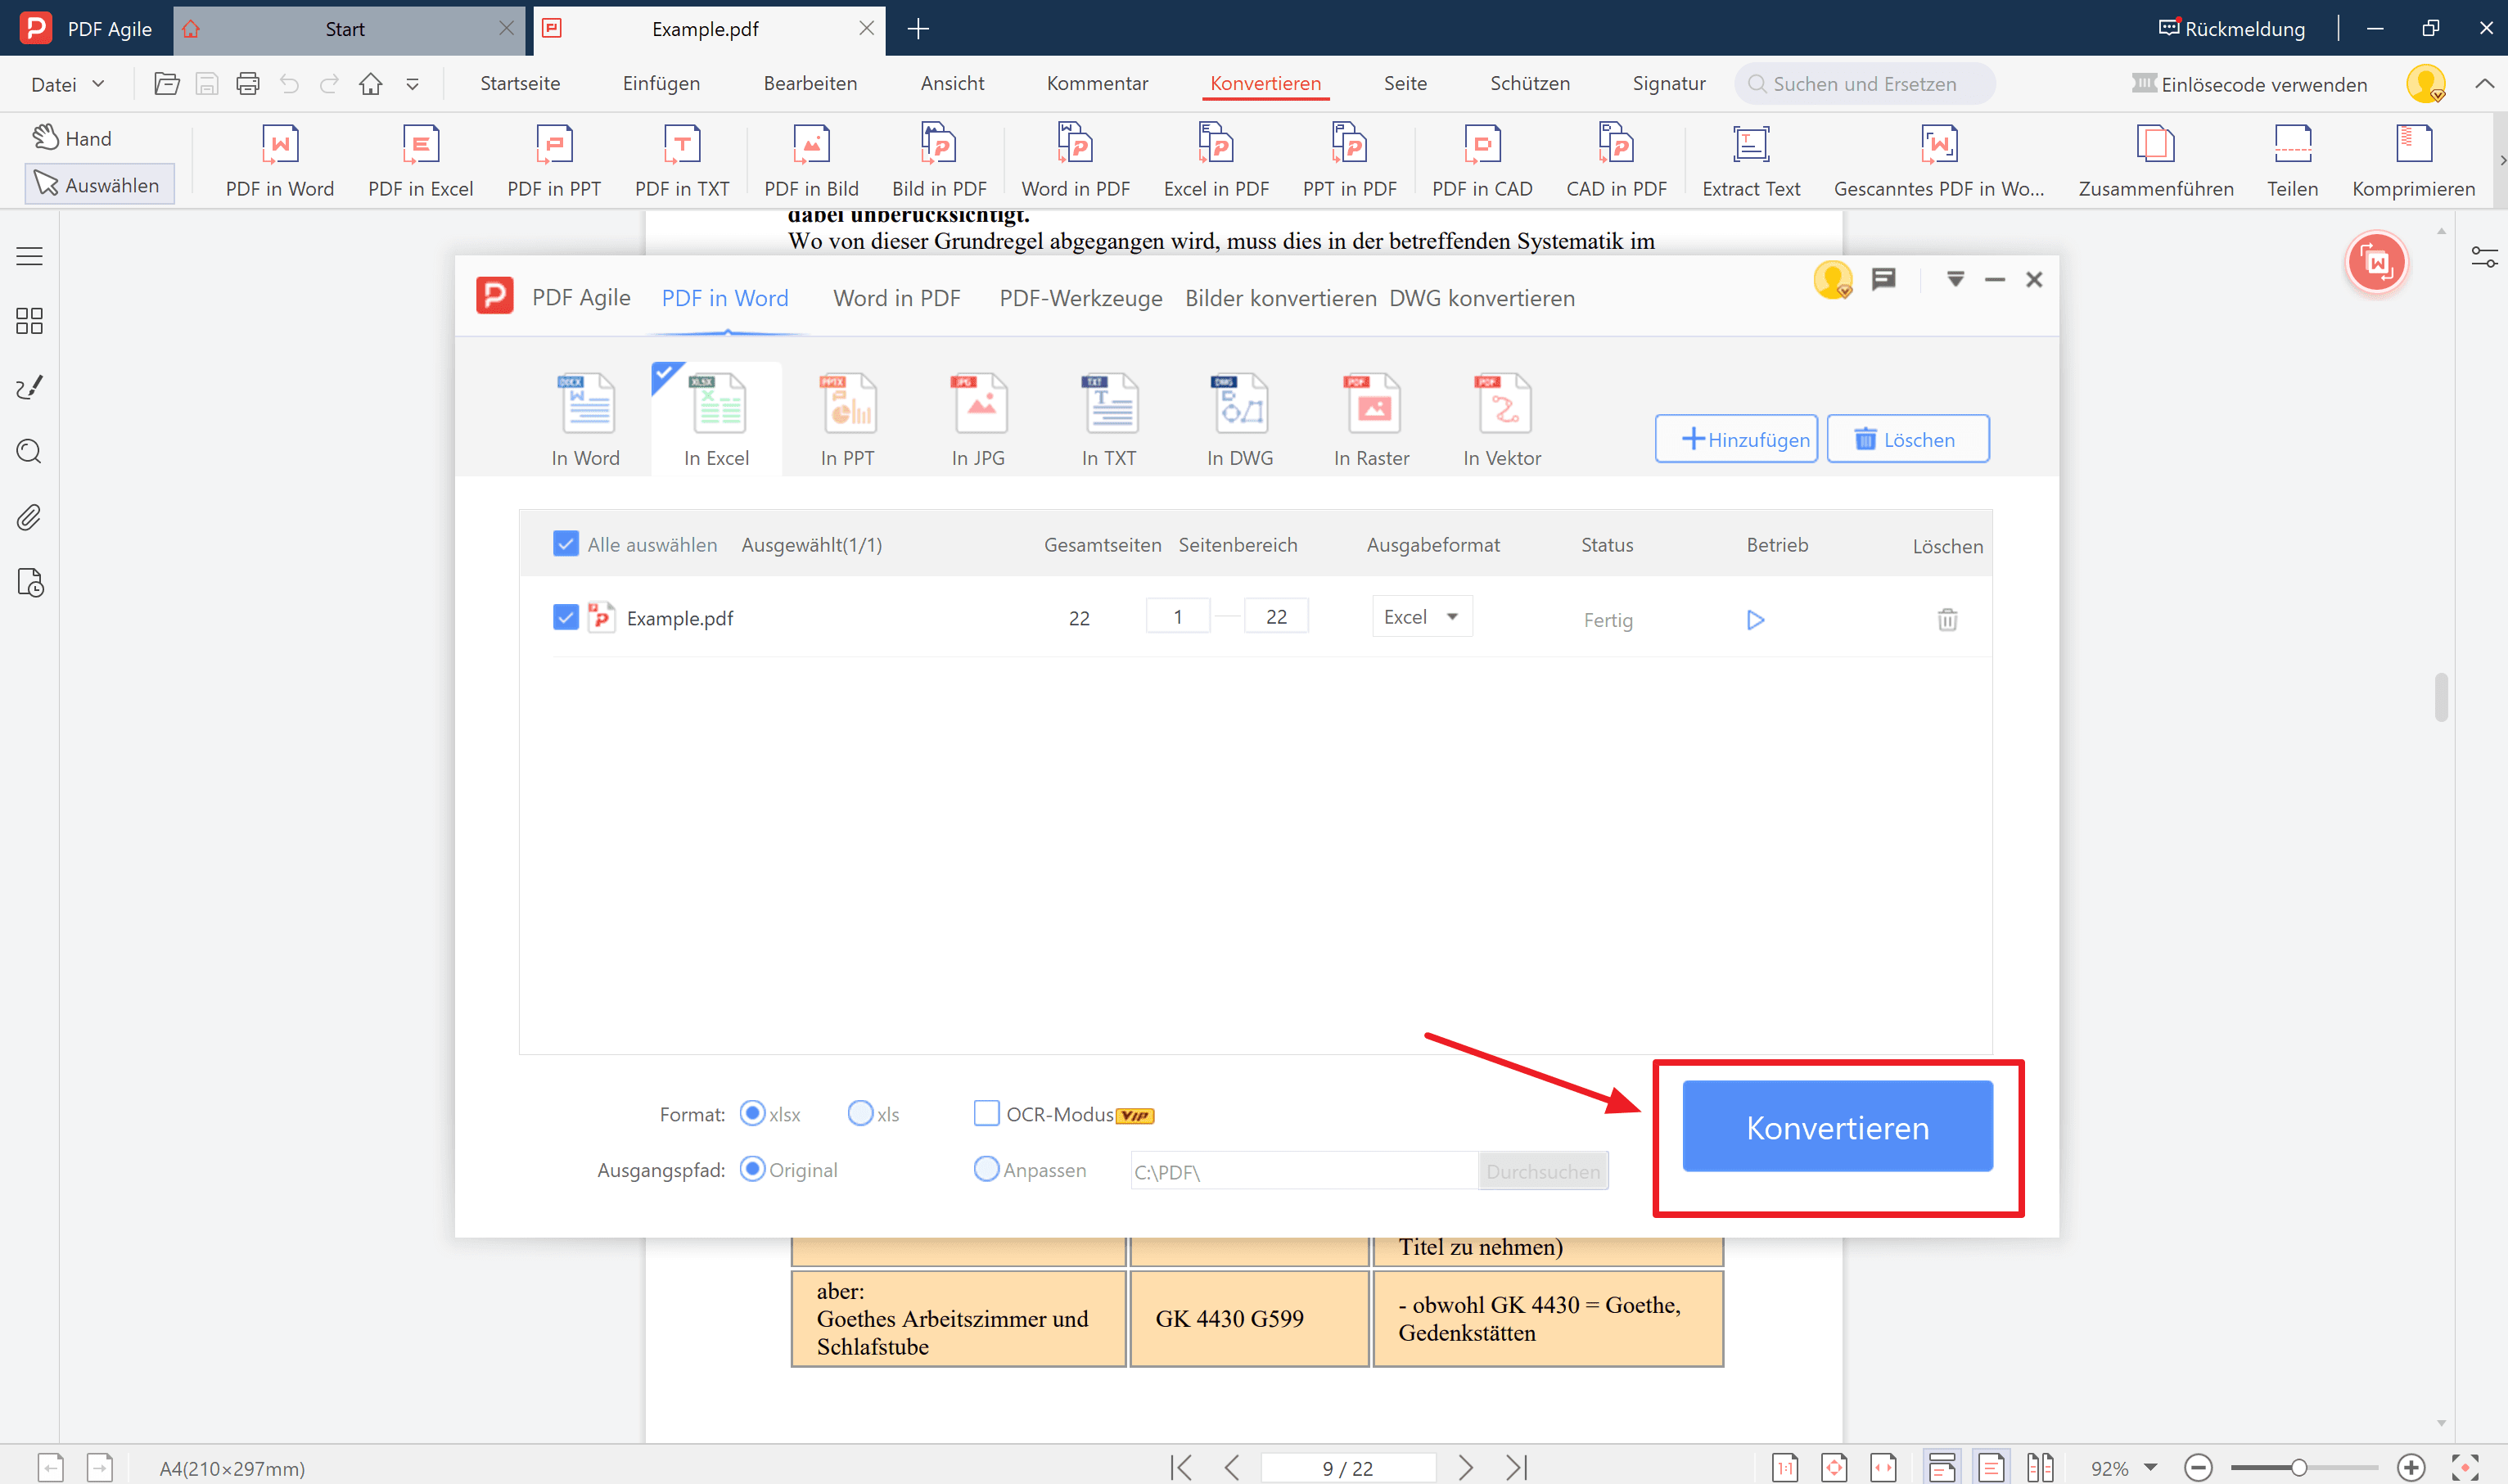Enable the OCR-Modus checkbox
Screen dimensions: 2508x1484
[986, 1113]
